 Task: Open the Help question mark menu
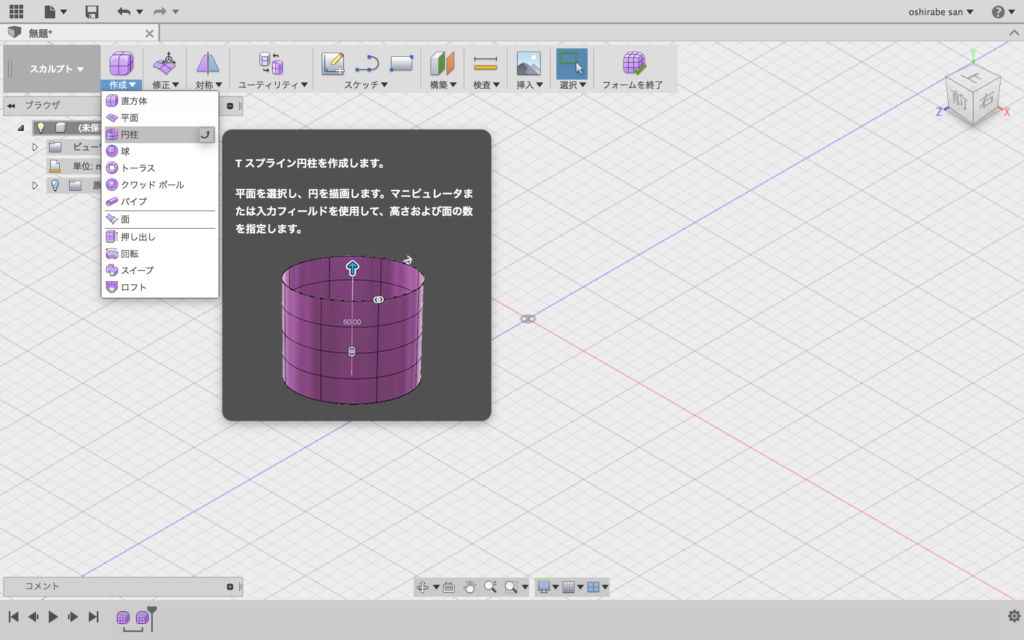pyautogui.click(x=998, y=12)
